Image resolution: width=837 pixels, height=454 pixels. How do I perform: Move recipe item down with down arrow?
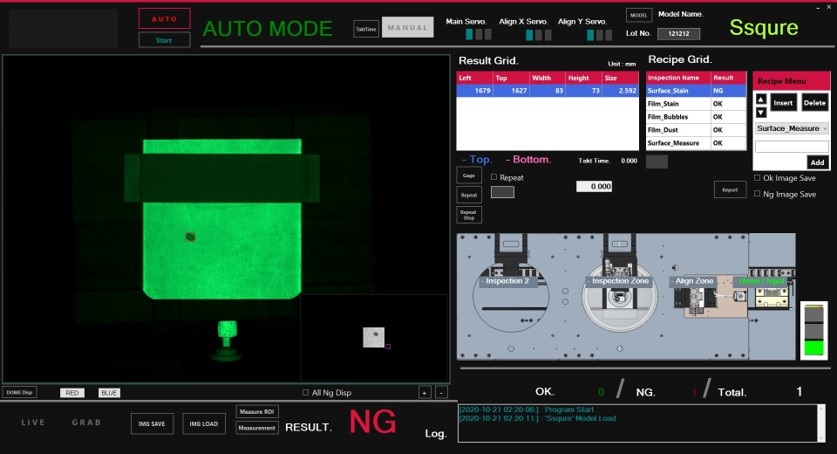(x=760, y=111)
